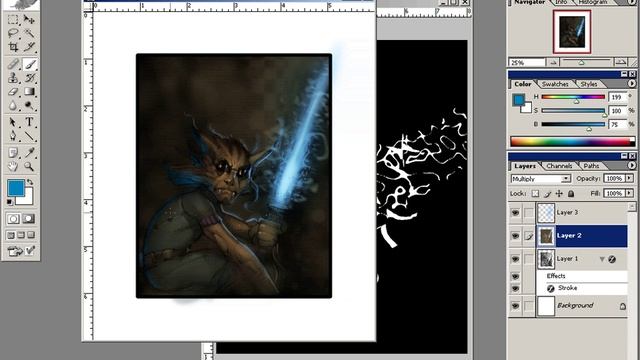
Task: Switch to the Swatches tab
Action: (555, 84)
